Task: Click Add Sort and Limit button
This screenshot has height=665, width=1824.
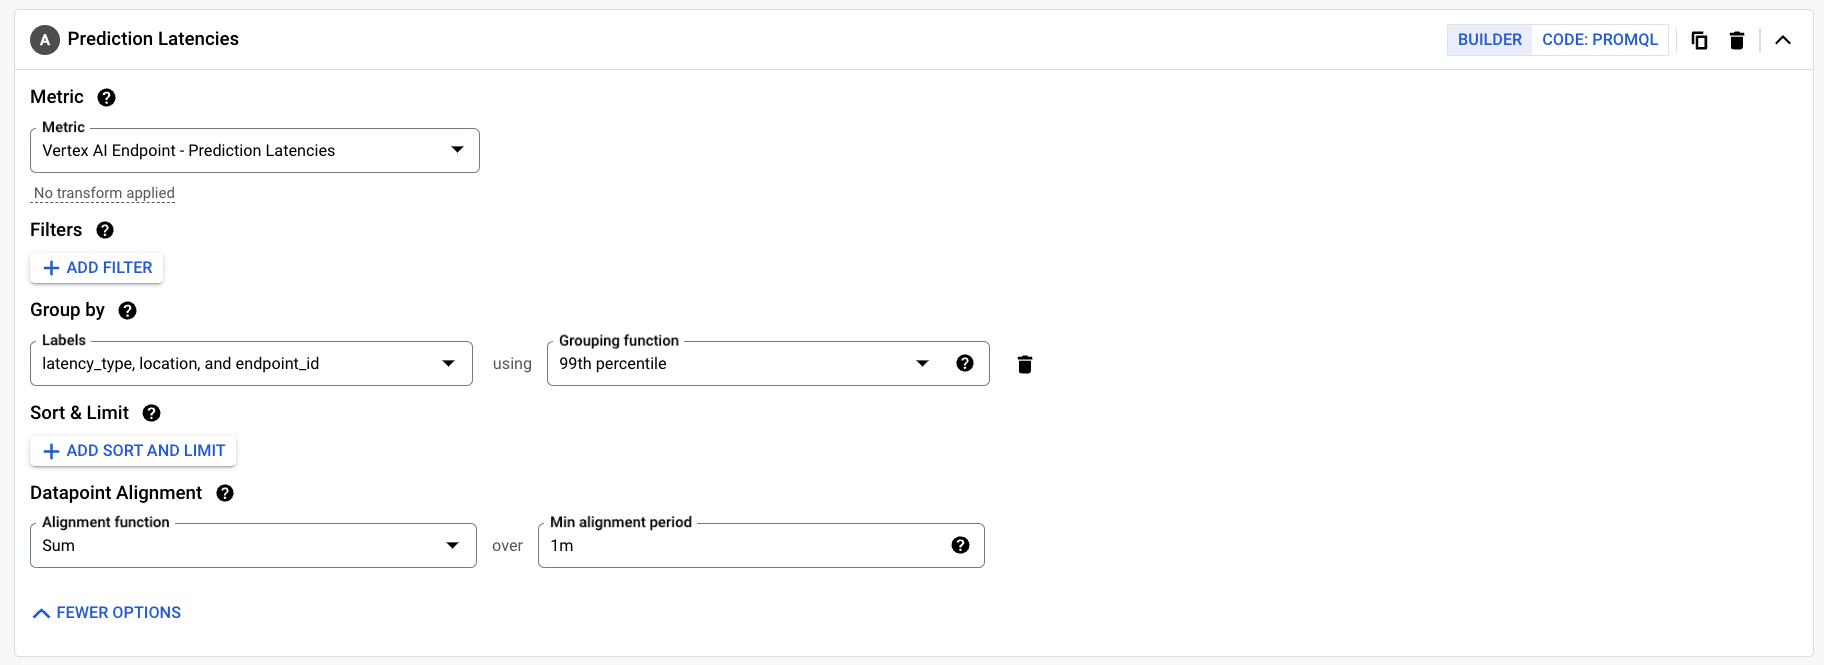Action: (133, 451)
